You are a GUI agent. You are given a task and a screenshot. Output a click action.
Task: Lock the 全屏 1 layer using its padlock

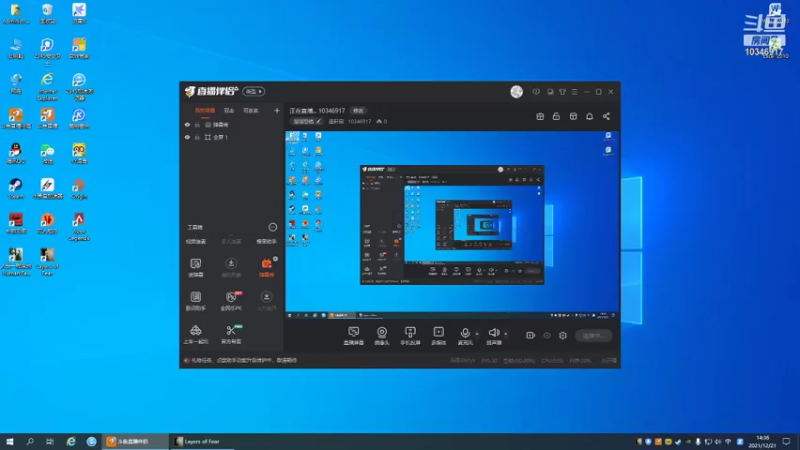pos(197,137)
